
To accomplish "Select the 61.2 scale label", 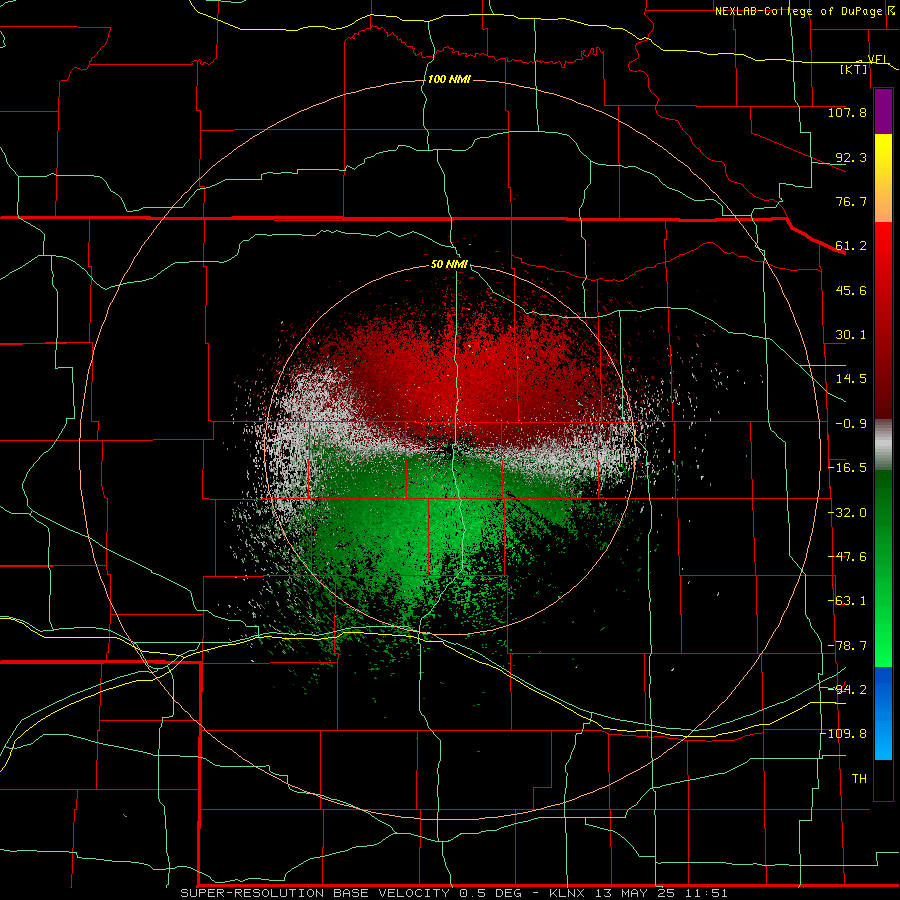I will pos(851,246).
